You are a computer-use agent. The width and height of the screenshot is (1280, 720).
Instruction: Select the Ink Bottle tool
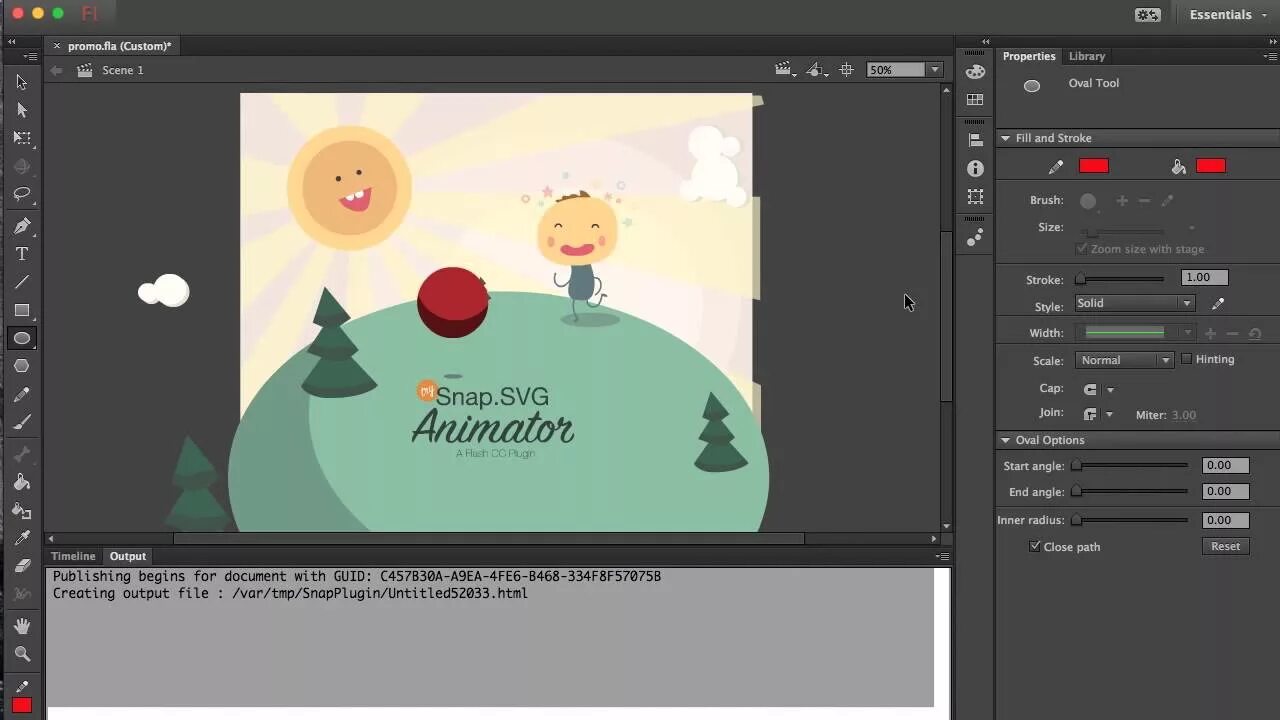(22, 510)
